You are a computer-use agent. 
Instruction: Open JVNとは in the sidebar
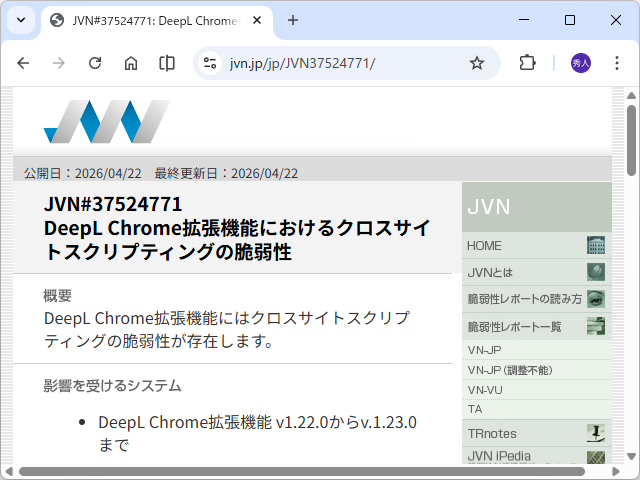(x=537, y=272)
